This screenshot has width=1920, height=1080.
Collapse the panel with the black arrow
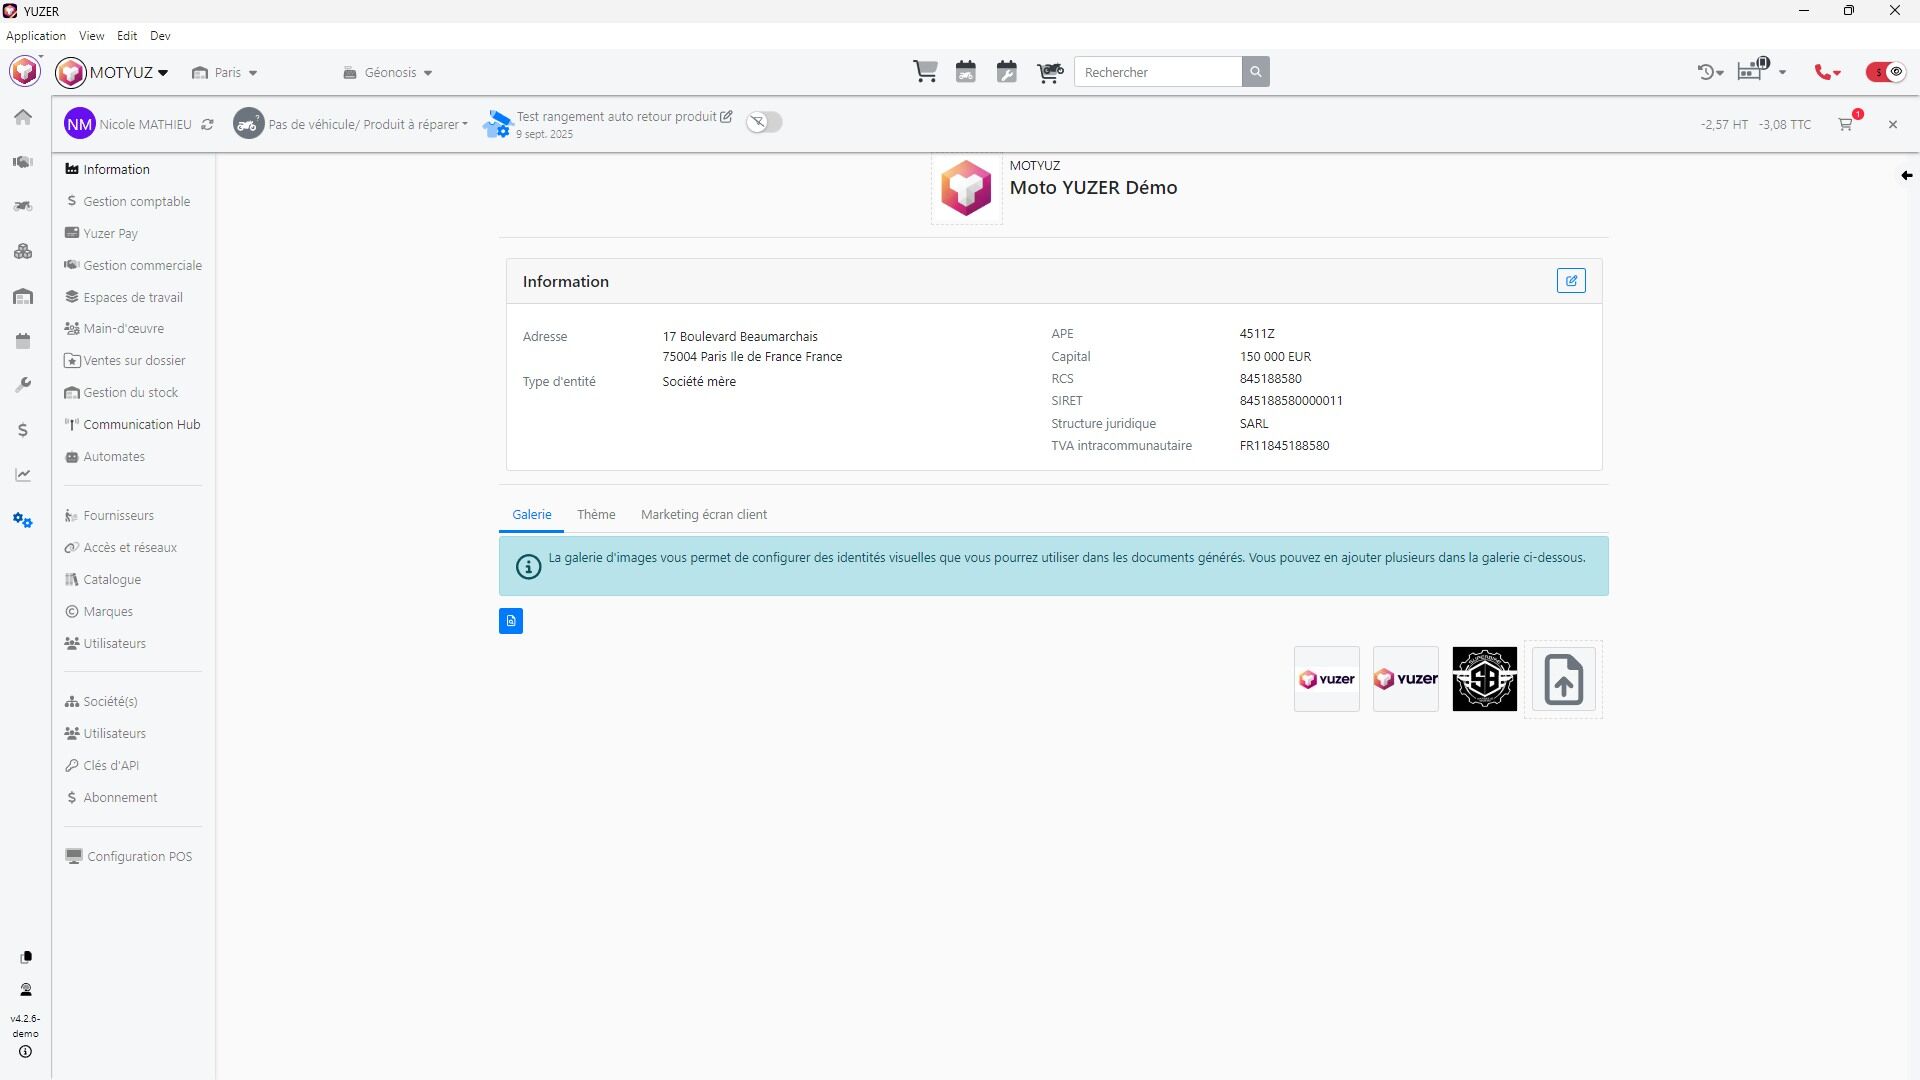point(1906,176)
